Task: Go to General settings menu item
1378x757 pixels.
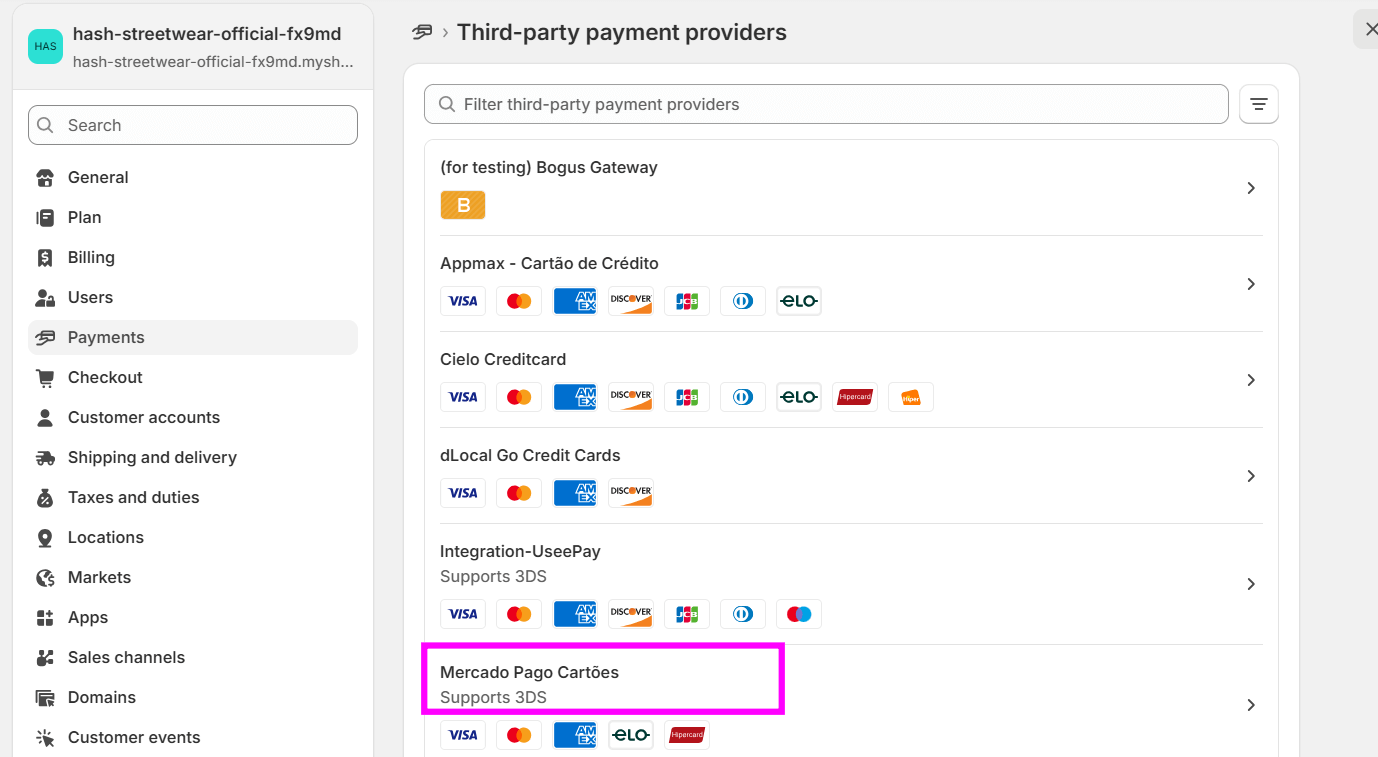Action: pos(193,177)
